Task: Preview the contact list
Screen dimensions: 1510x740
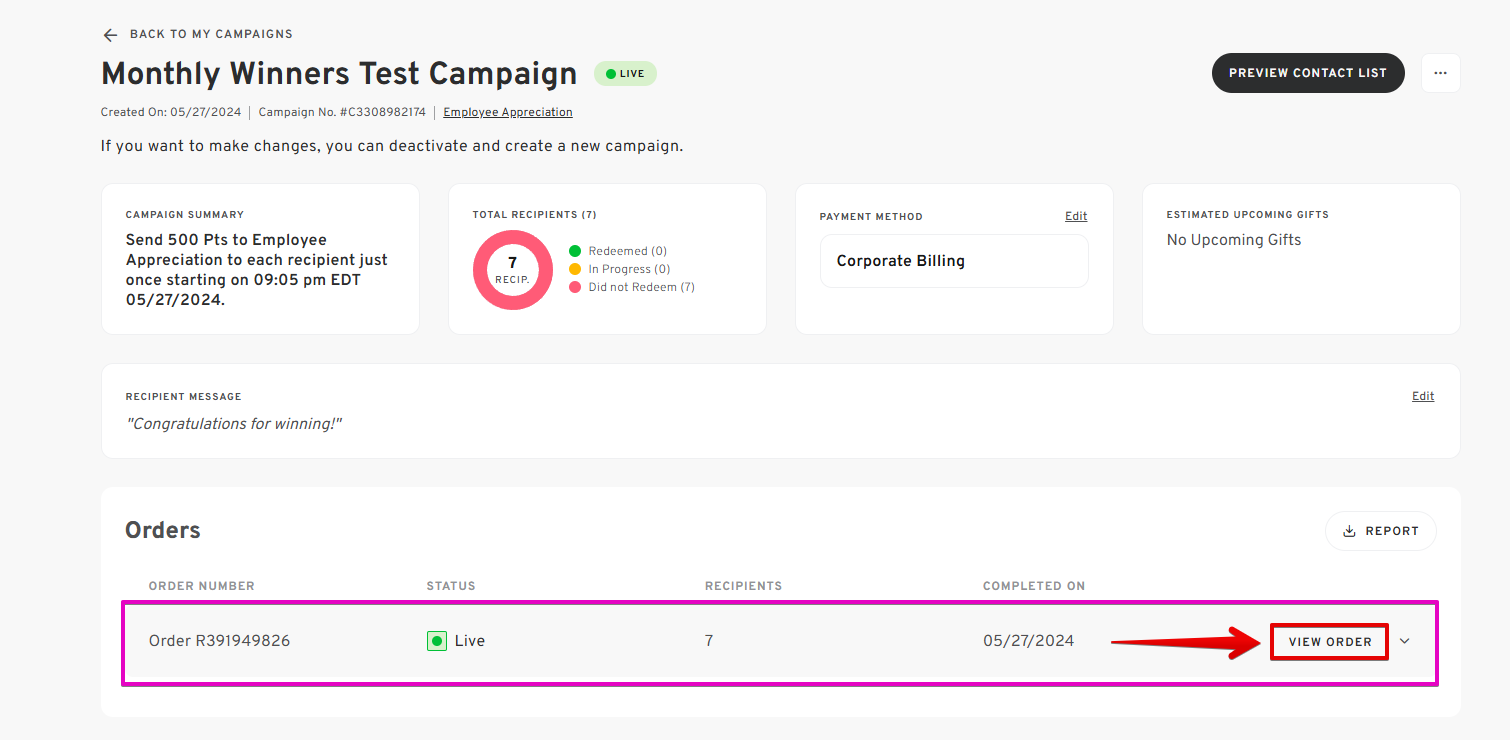Action: (1308, 73)
